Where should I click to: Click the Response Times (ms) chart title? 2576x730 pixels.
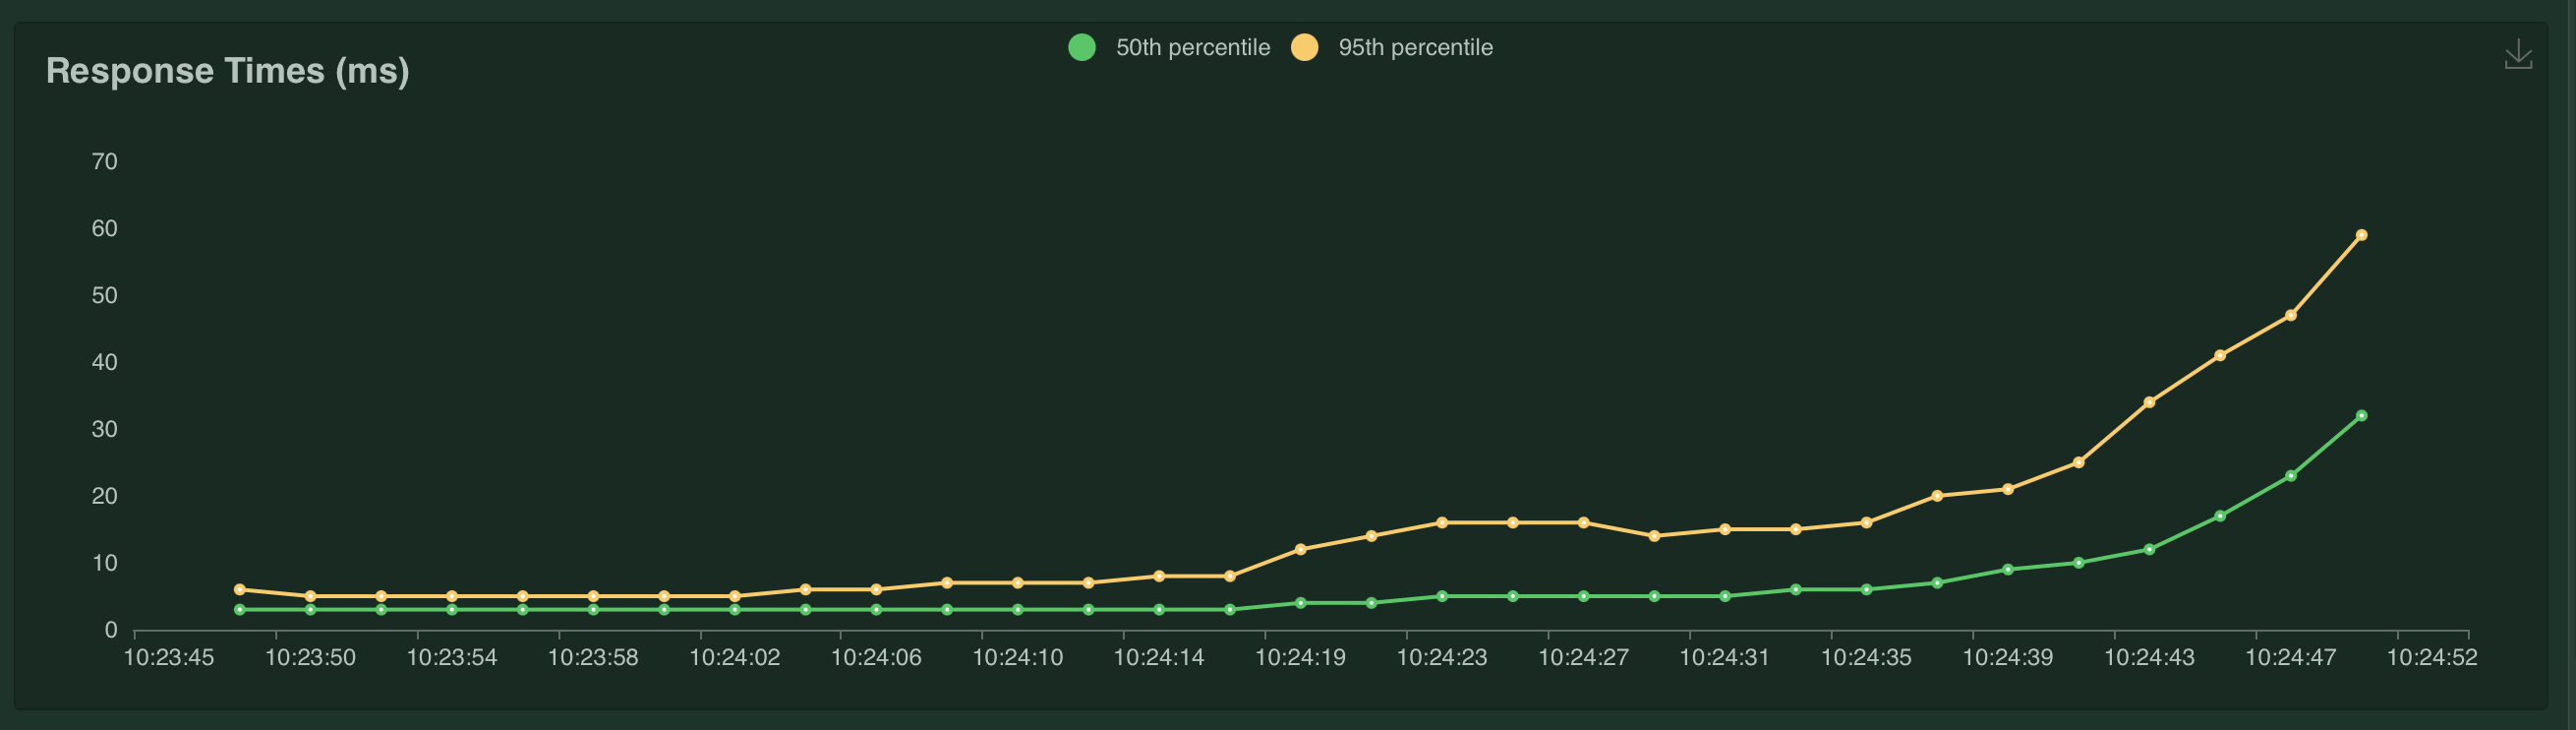point(227,71)
